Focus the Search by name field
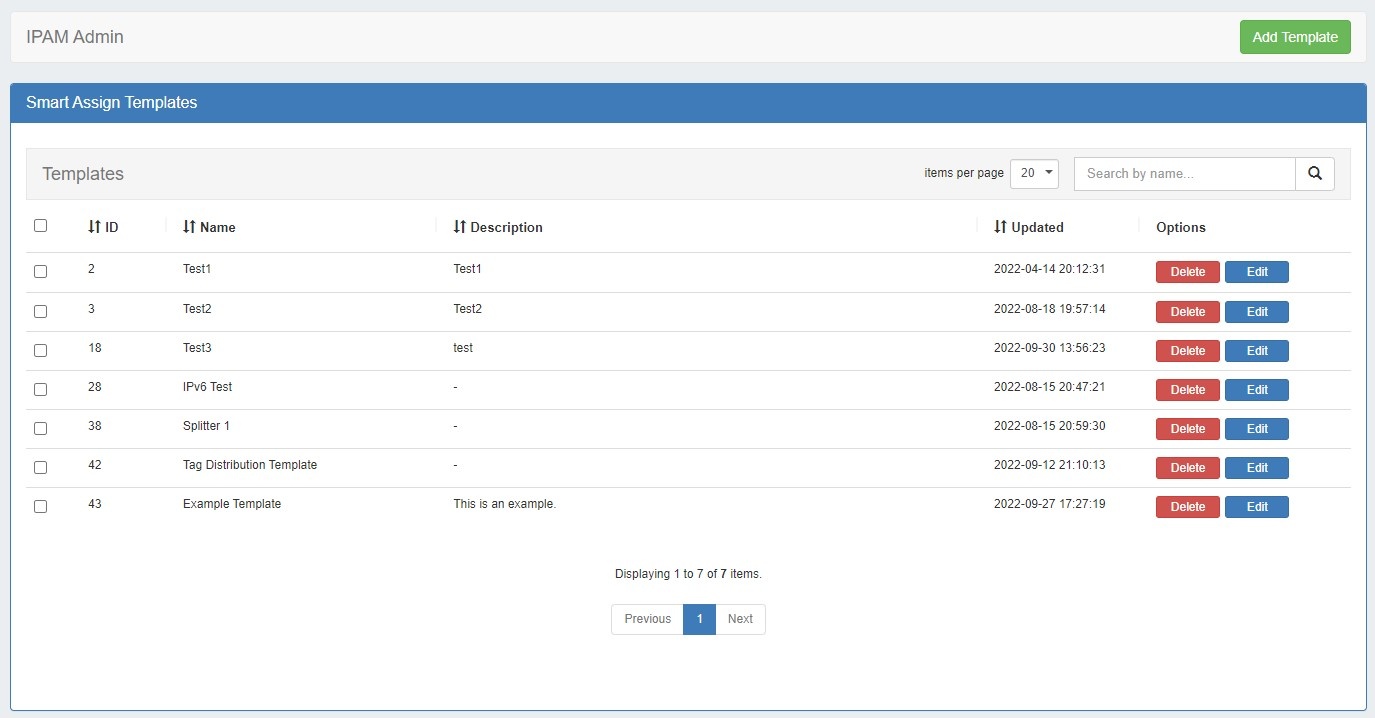The height and width of the screenshot is (718, 1375). coord(1184,173)
